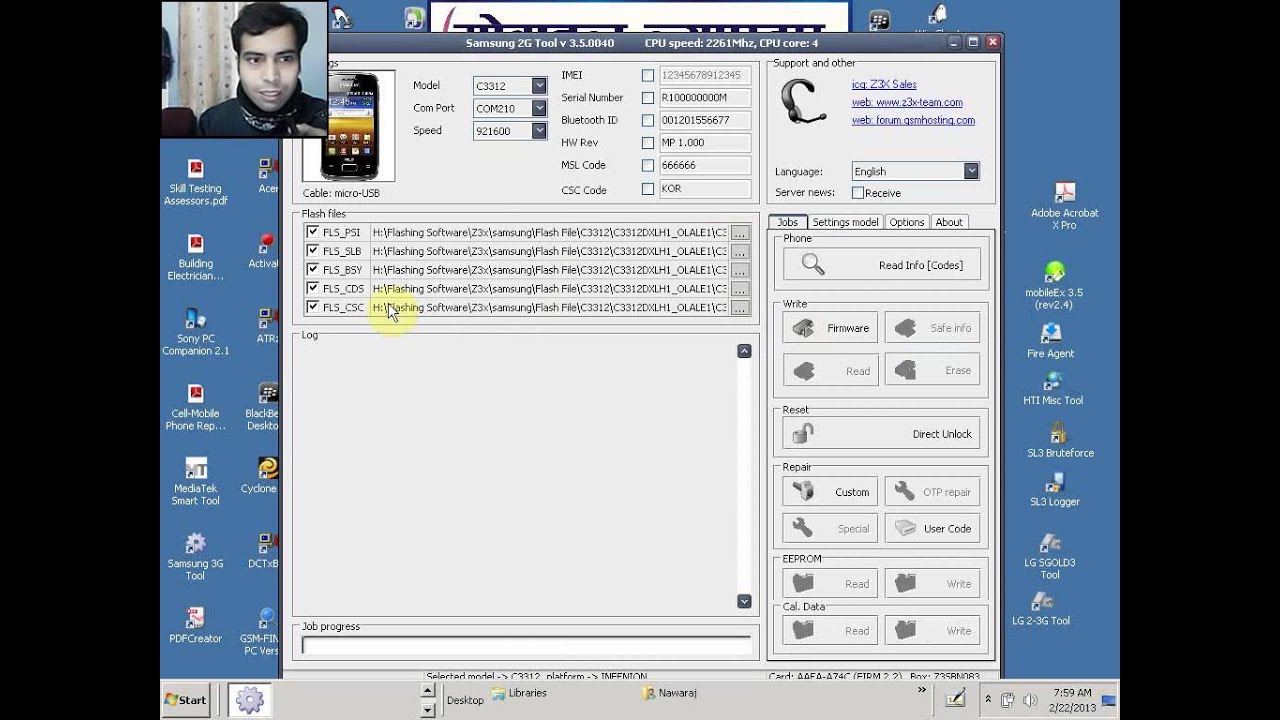1280x720 pixels.
Task: Toggle the Bluetooth ID checkbox
Action: (648, 120)
